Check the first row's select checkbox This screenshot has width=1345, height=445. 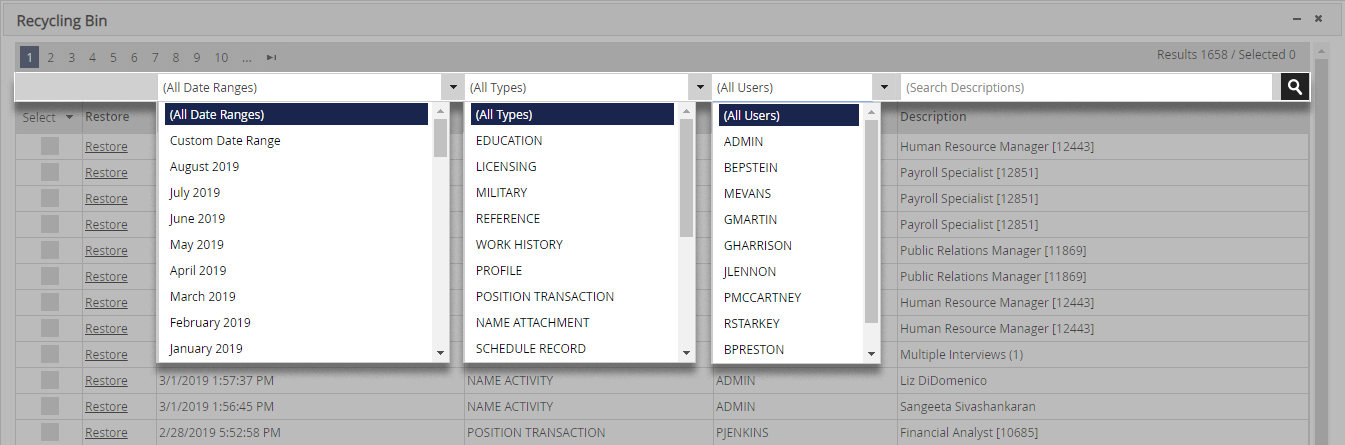pos(50,146)
